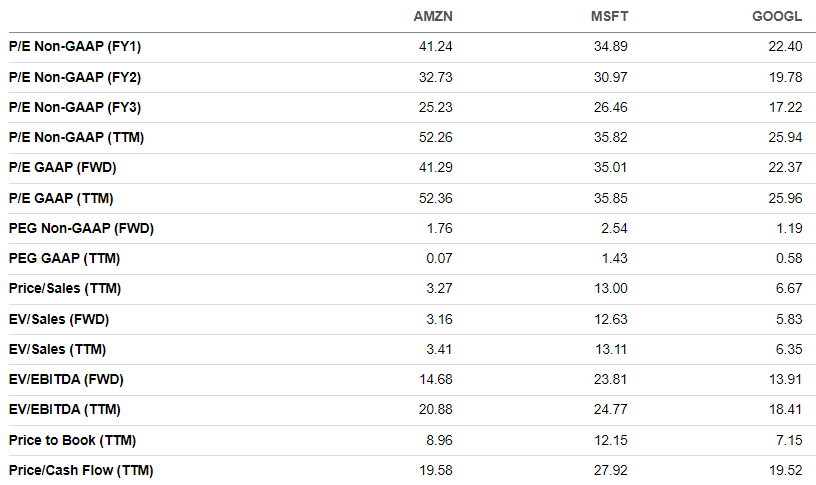Select the EV/EBITDA (FWD) row label
The image size is (816, 485).
pyautogui.click(x=66, y=380)
